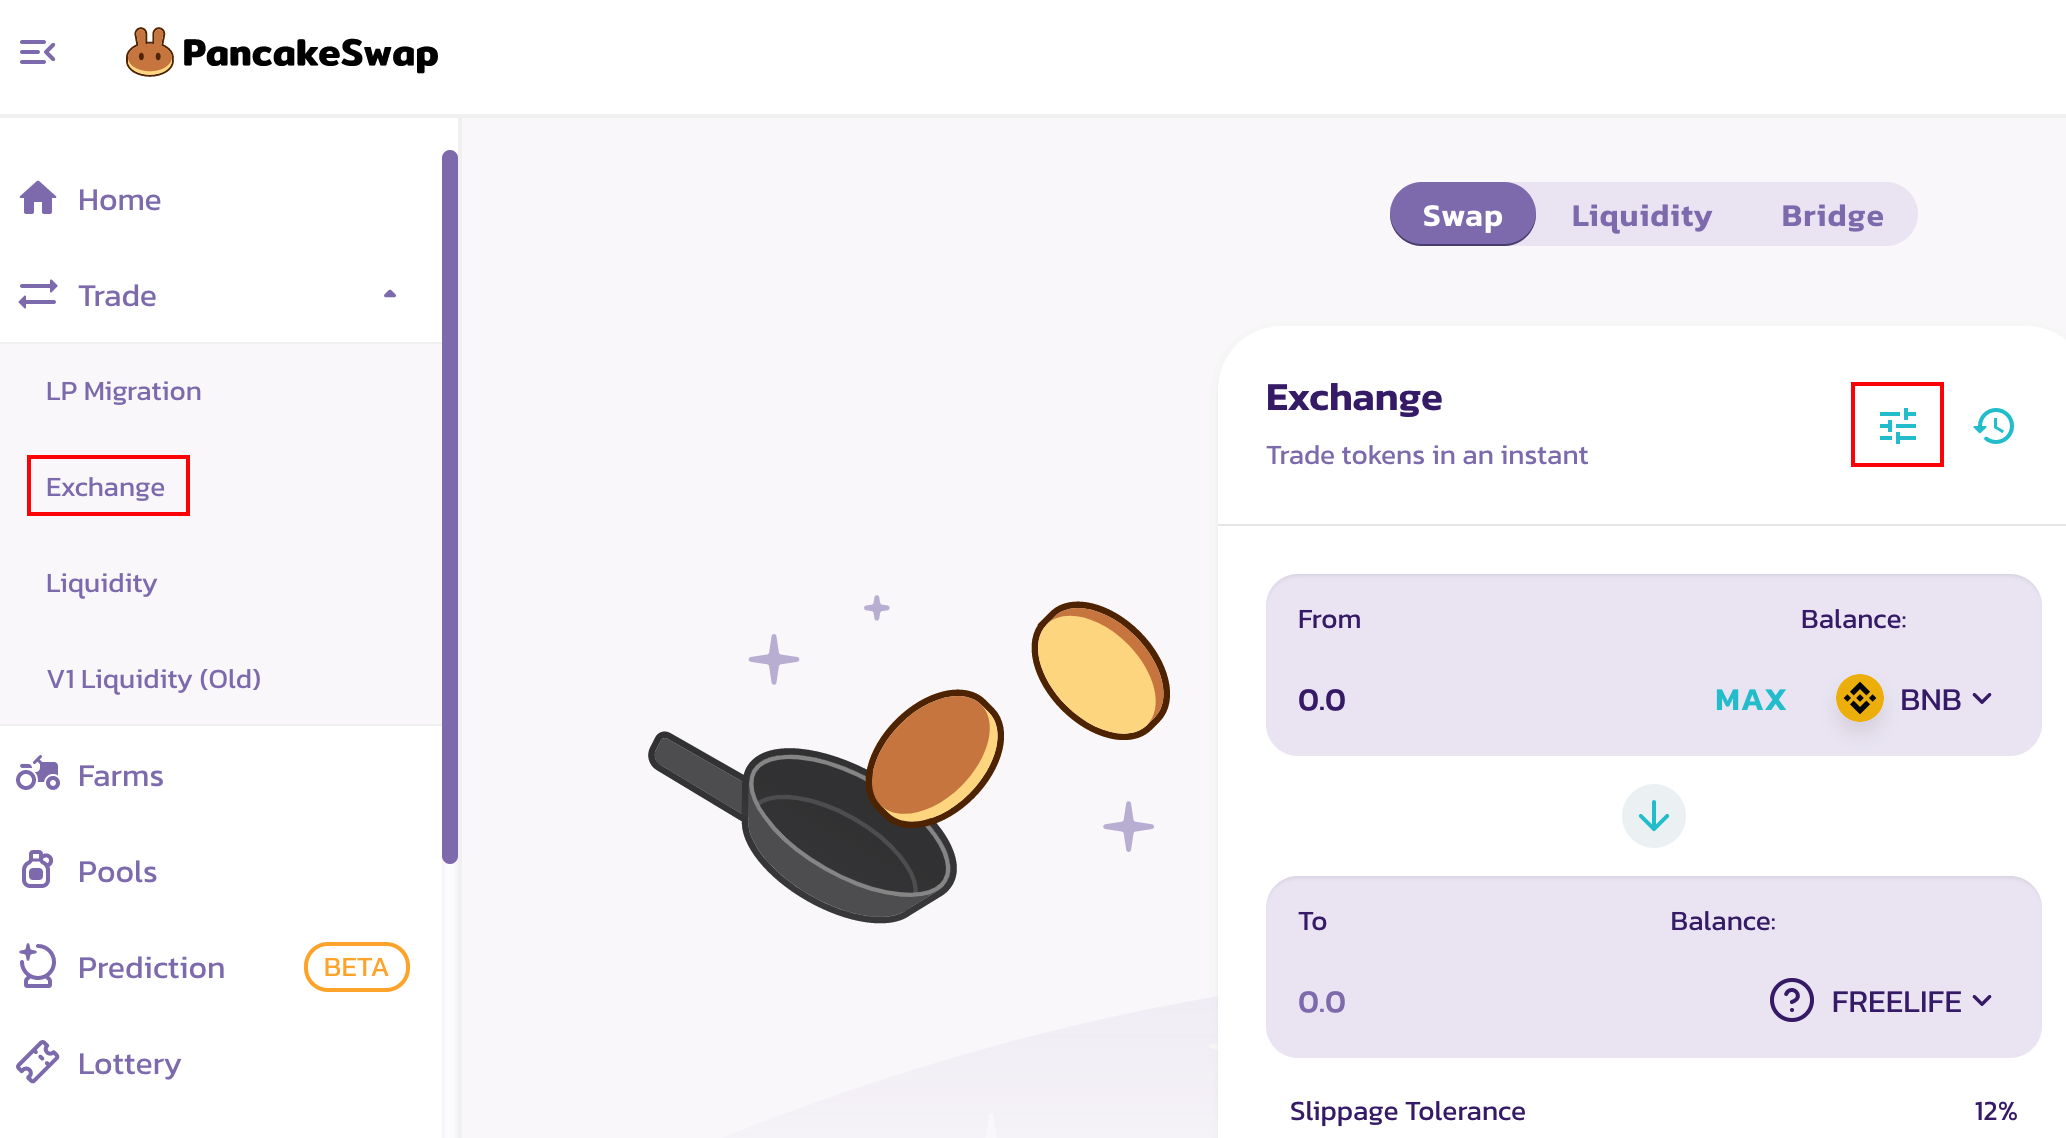Open recent transactions history icon

(1994, 426)
